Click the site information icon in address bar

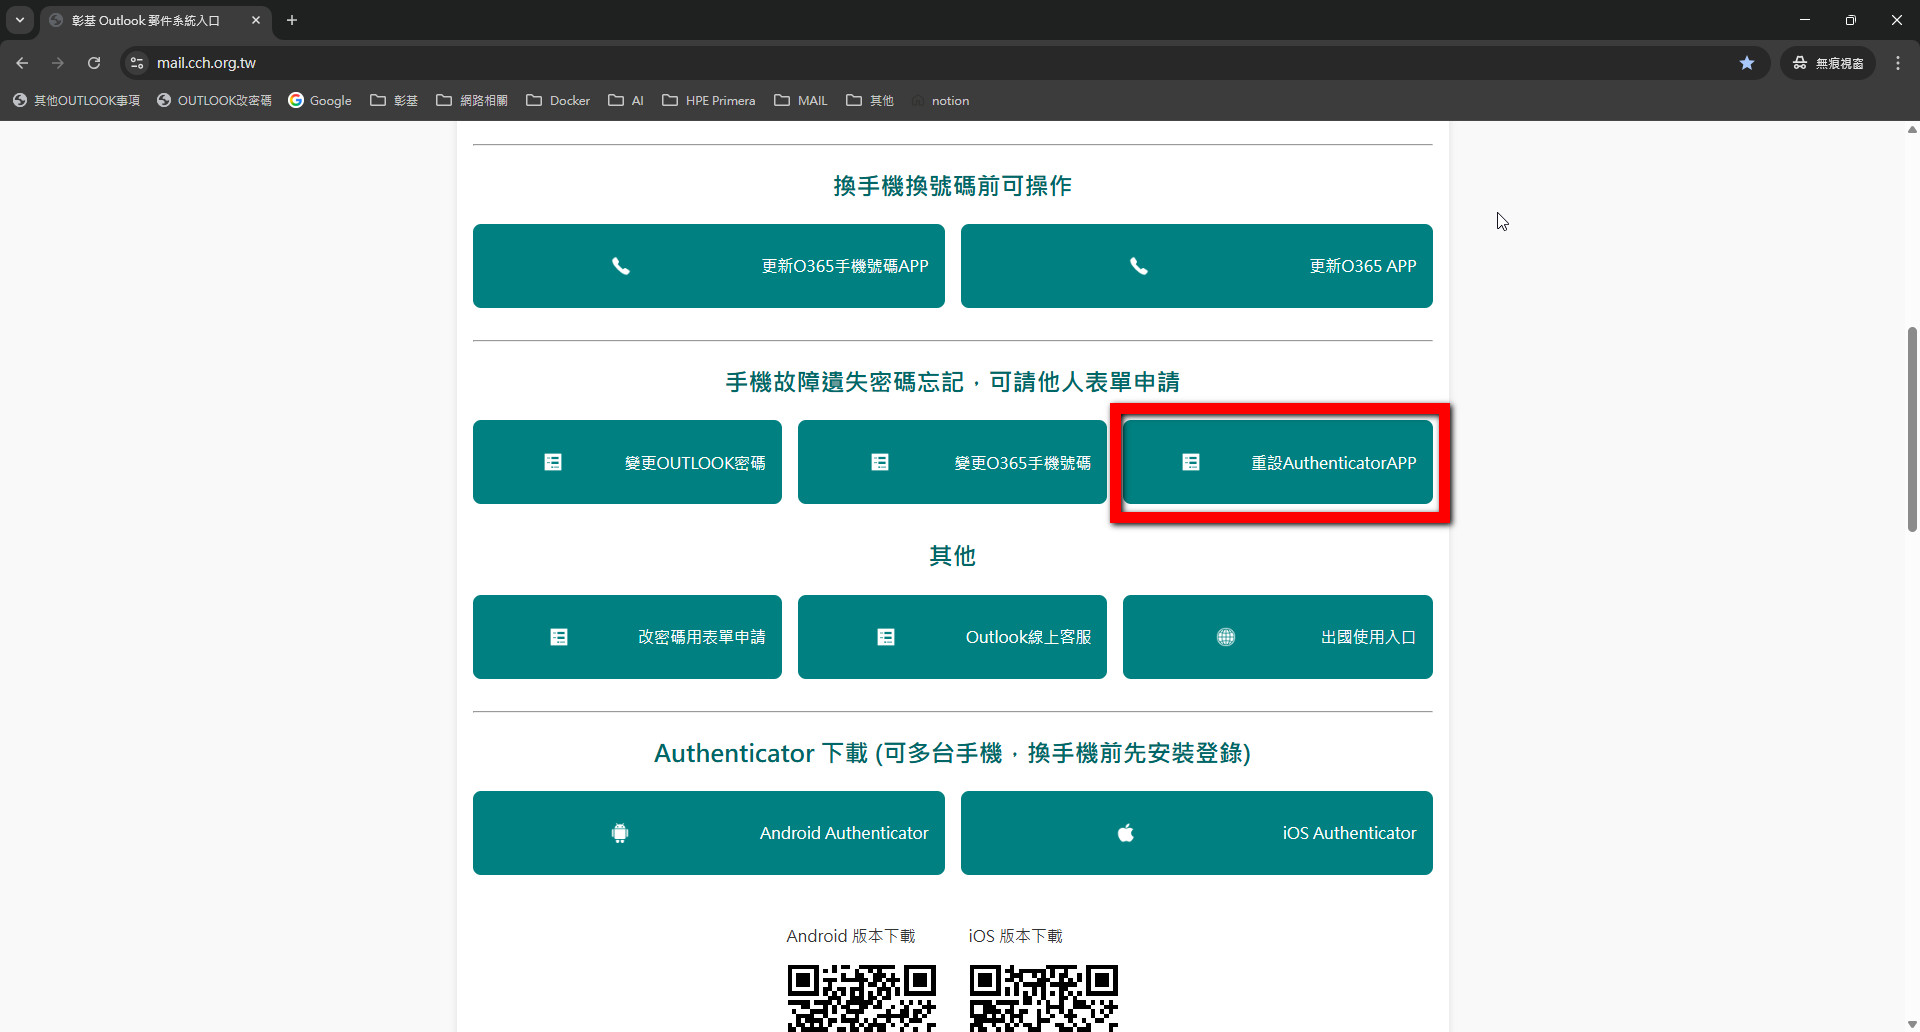coord(137,63)
